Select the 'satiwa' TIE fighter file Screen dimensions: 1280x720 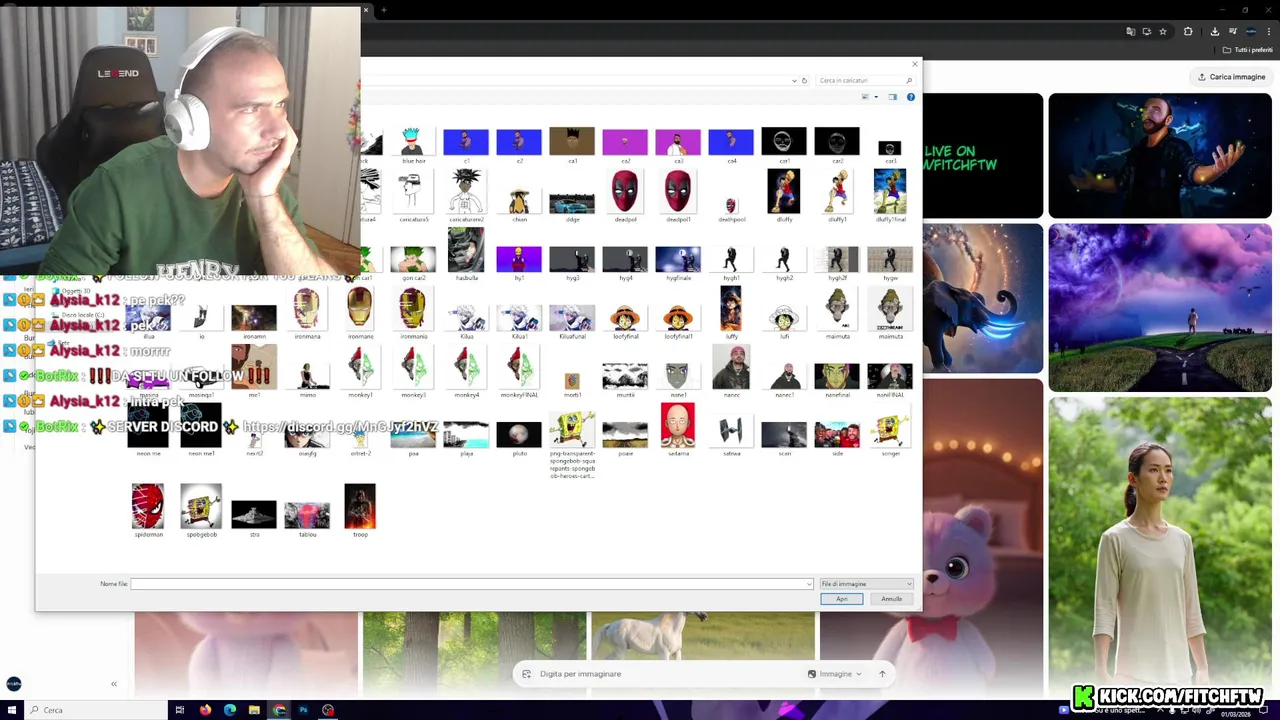click(731, 436)
